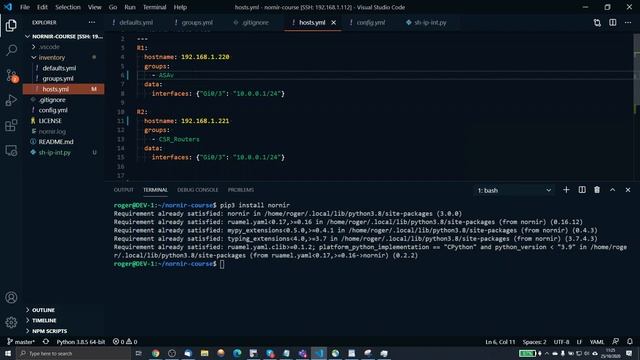This screenshot has height=360, width=640.
Task: Open the Accounts menu icon
Action: point(11,298)
